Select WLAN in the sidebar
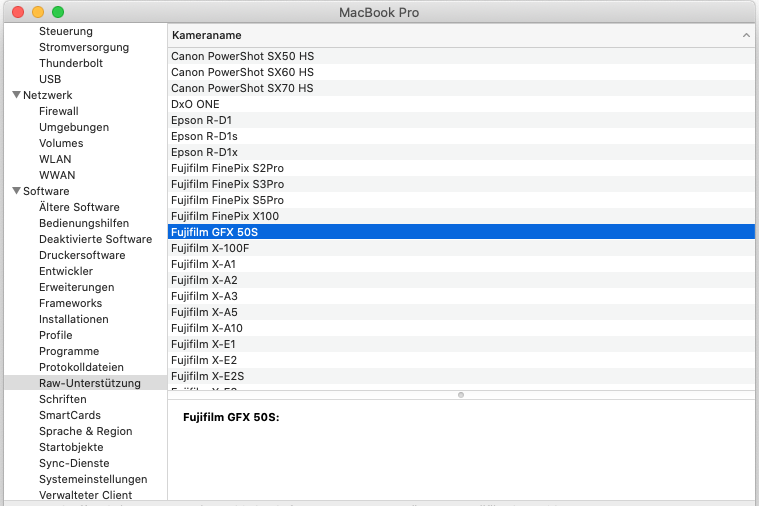This screenshot has width=759, height=506. tap(55, 159)
